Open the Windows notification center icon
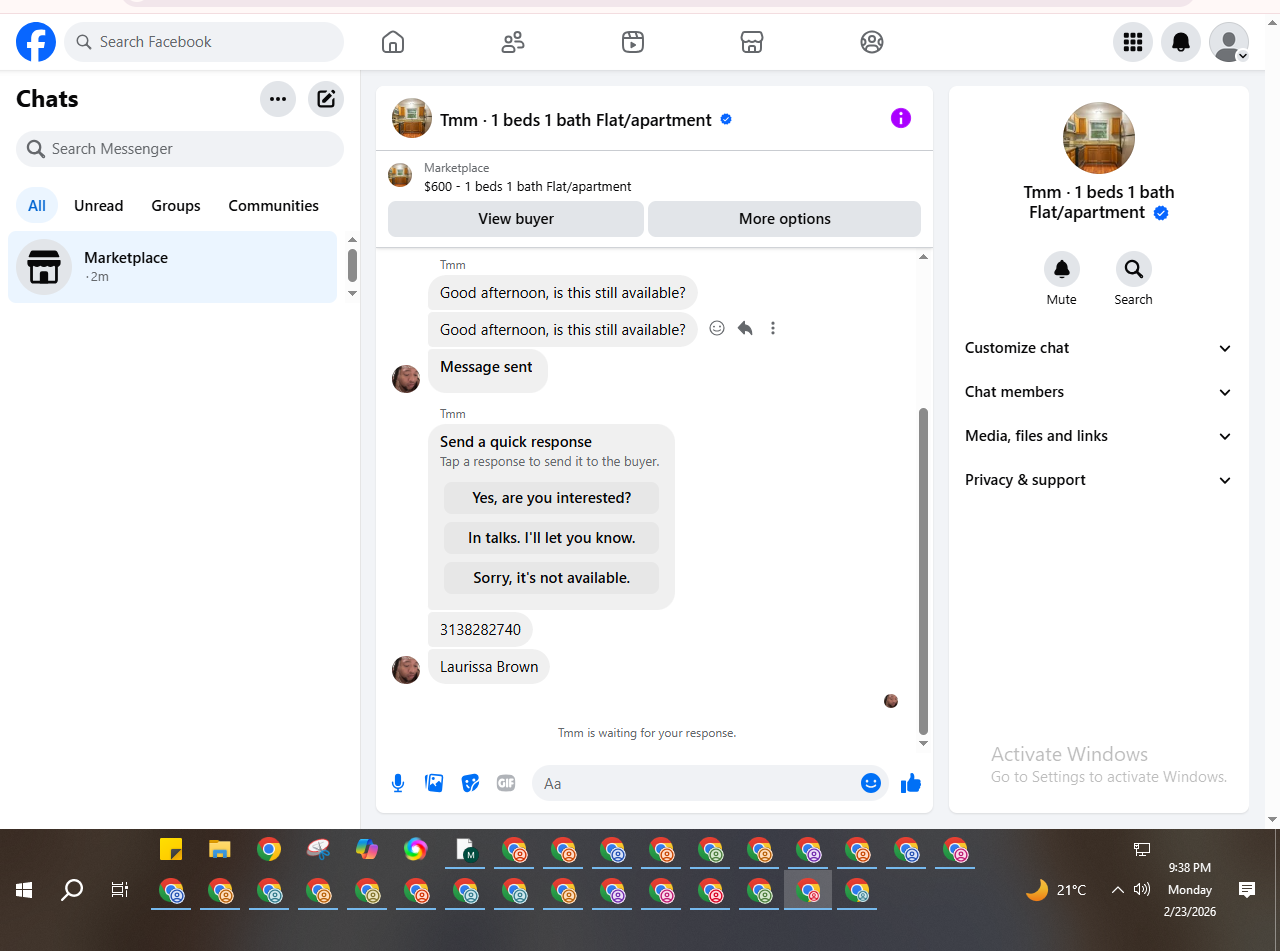This screenshot has height=951, width=1280. tap(1247, 889)
